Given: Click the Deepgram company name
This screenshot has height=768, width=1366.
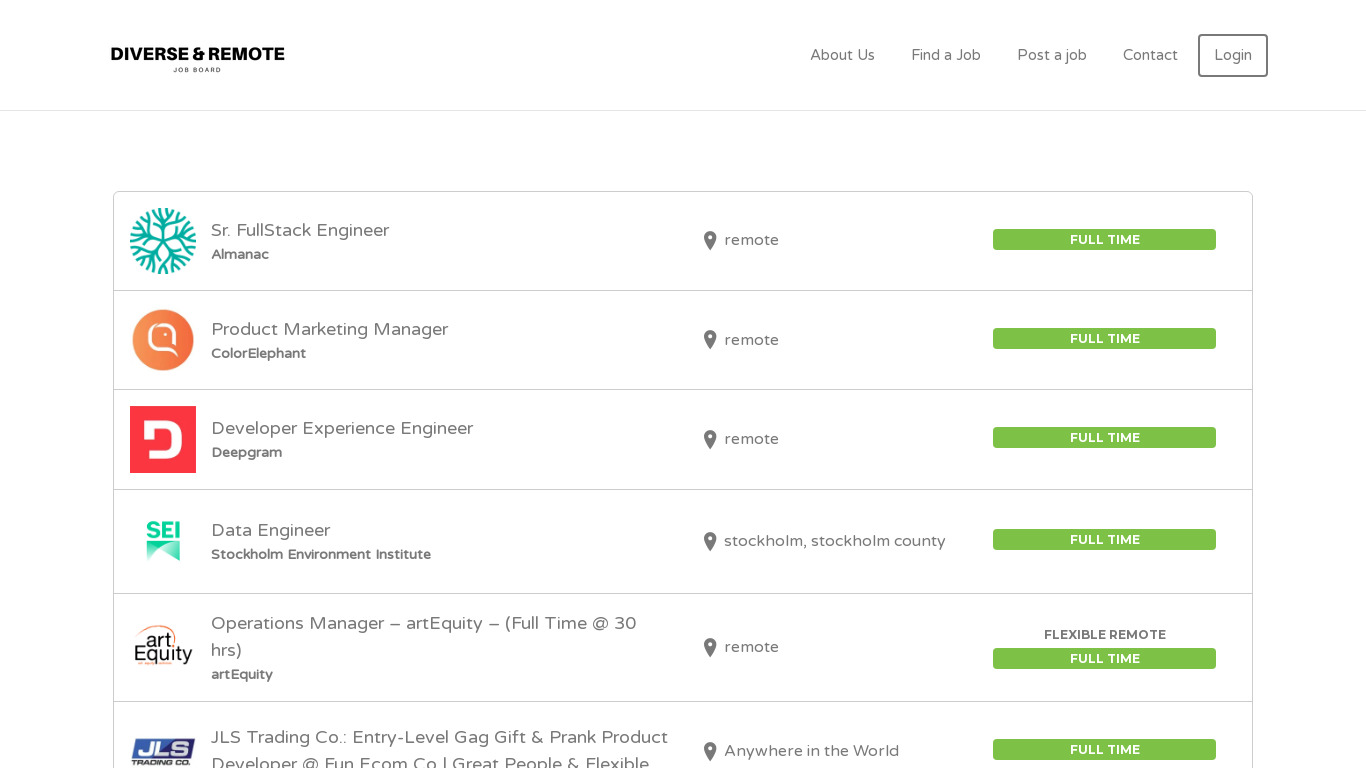Looking at the screenshot, I should [x=246, y=452].
